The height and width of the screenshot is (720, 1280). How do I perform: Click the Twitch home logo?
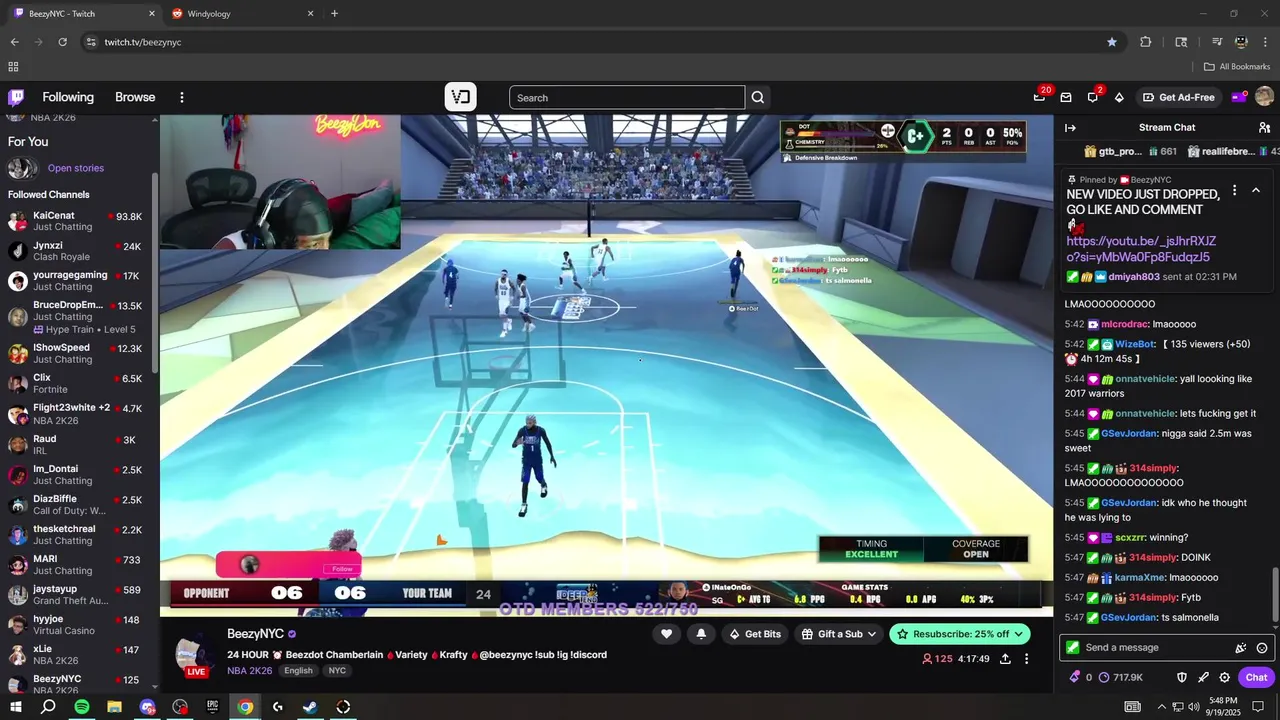tap(16, 97)
